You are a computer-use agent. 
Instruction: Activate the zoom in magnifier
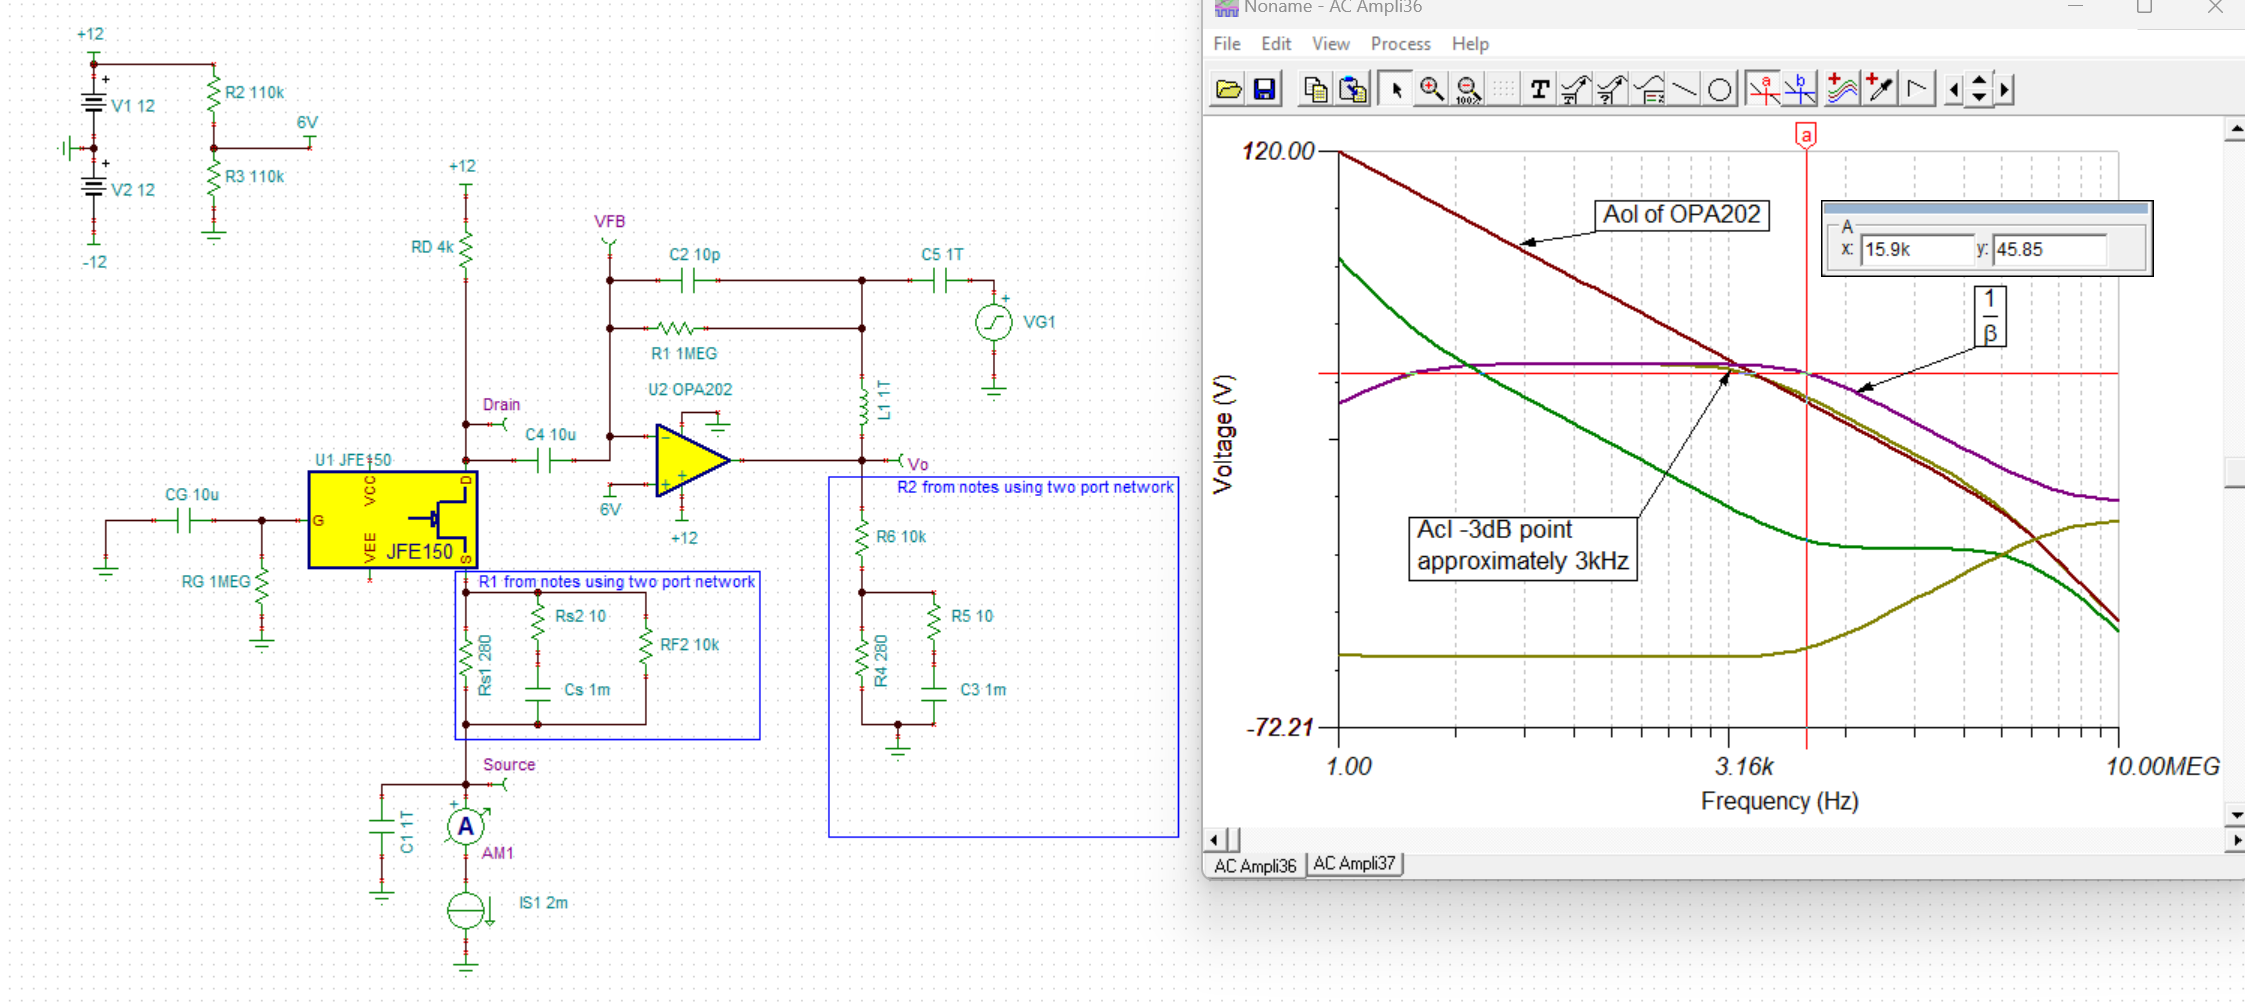(x=1432, y=90)
